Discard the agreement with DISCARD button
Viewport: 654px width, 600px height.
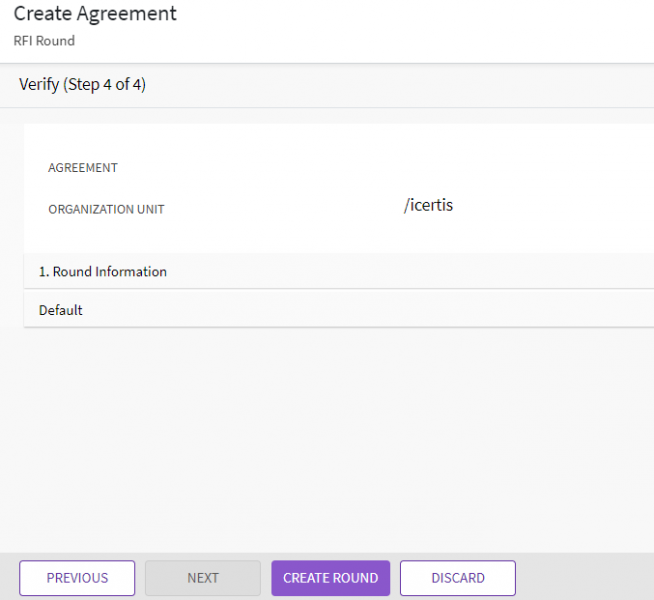click(x=458, y=578)
